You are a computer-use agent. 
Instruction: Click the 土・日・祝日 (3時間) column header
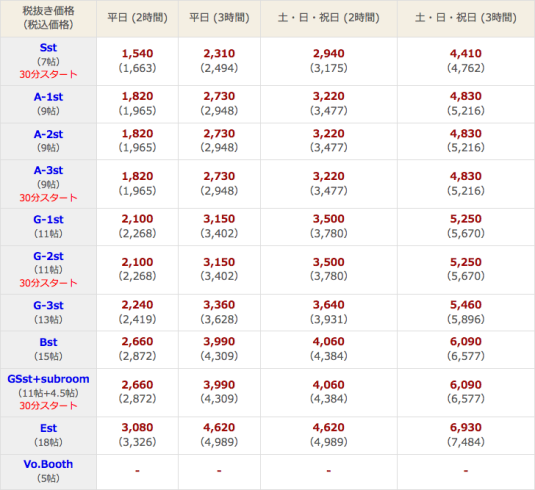(x=466, y=18)
